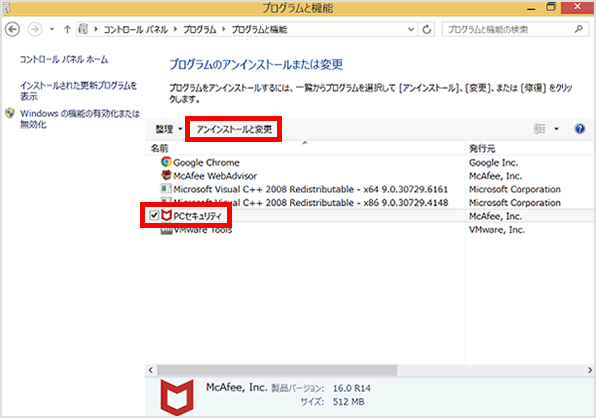The height and width of the screenshot is (418, 596).
Task: Click the Forward navigation arrow
Action: [35, 30]
